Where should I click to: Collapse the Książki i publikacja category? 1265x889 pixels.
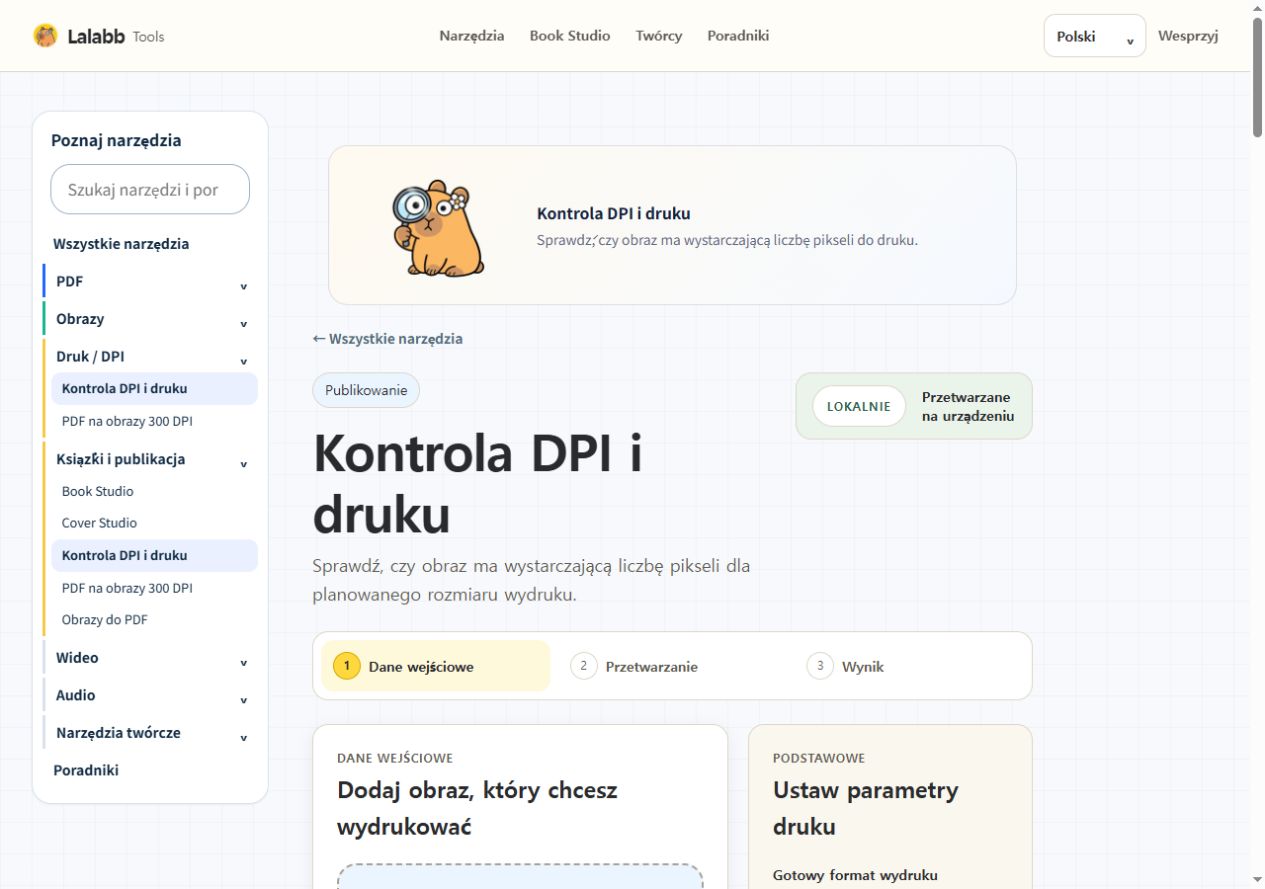pyautogui.click(x=150, y=460)
